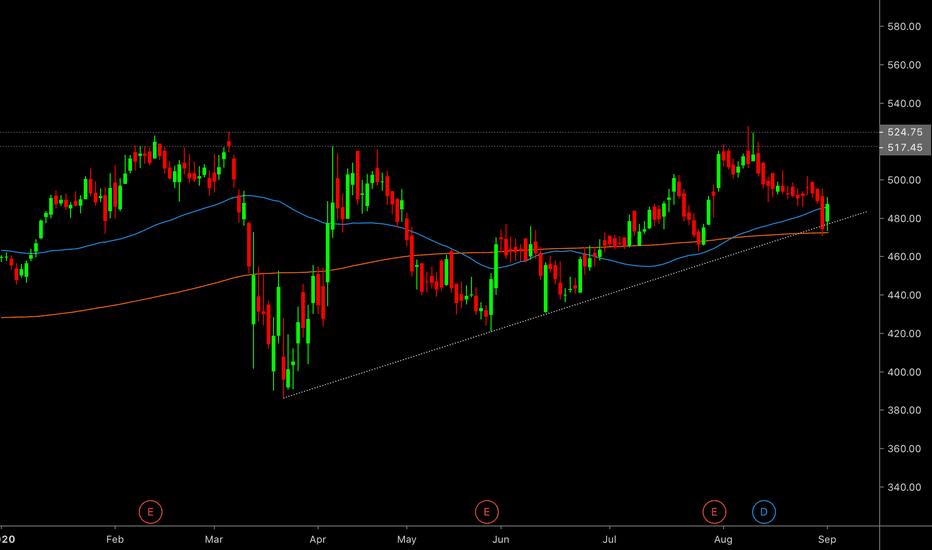The width and height of the screenshot is (932, 550).
Task: Open the late May earnings marker
Action: [x=487, y=512]
